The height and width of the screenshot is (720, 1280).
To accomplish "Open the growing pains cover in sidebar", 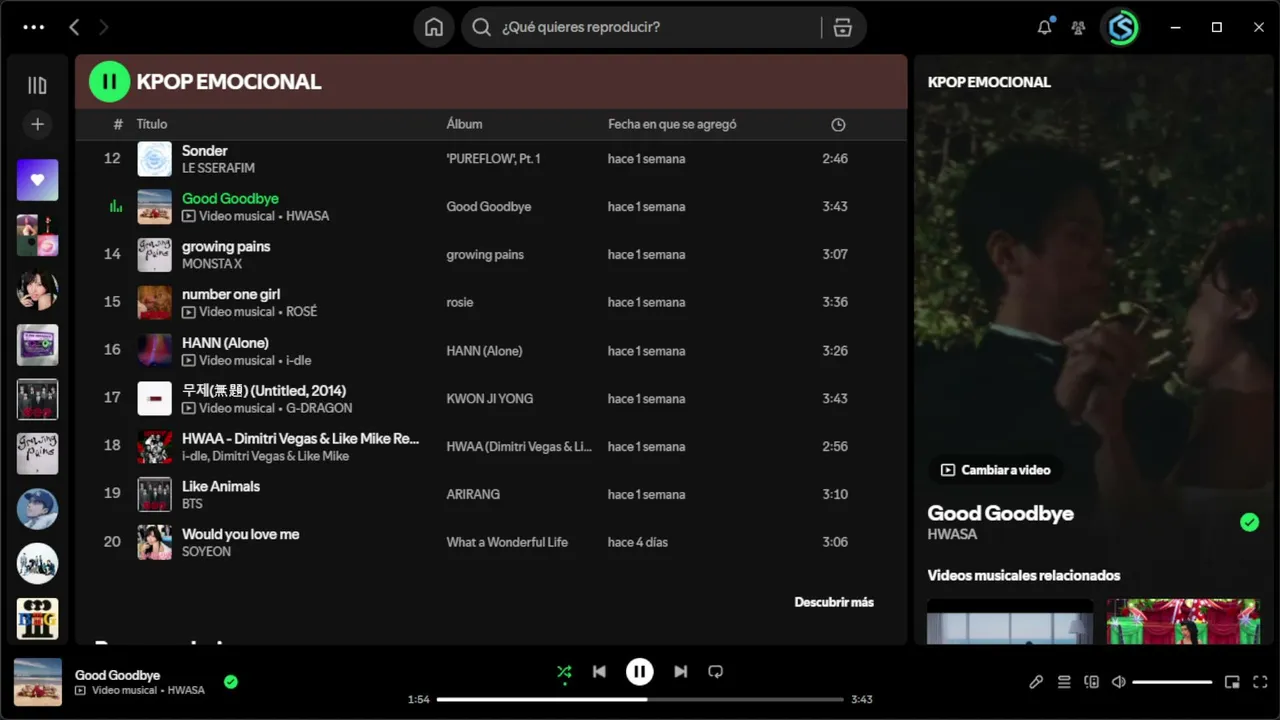I will pos(37,454).
